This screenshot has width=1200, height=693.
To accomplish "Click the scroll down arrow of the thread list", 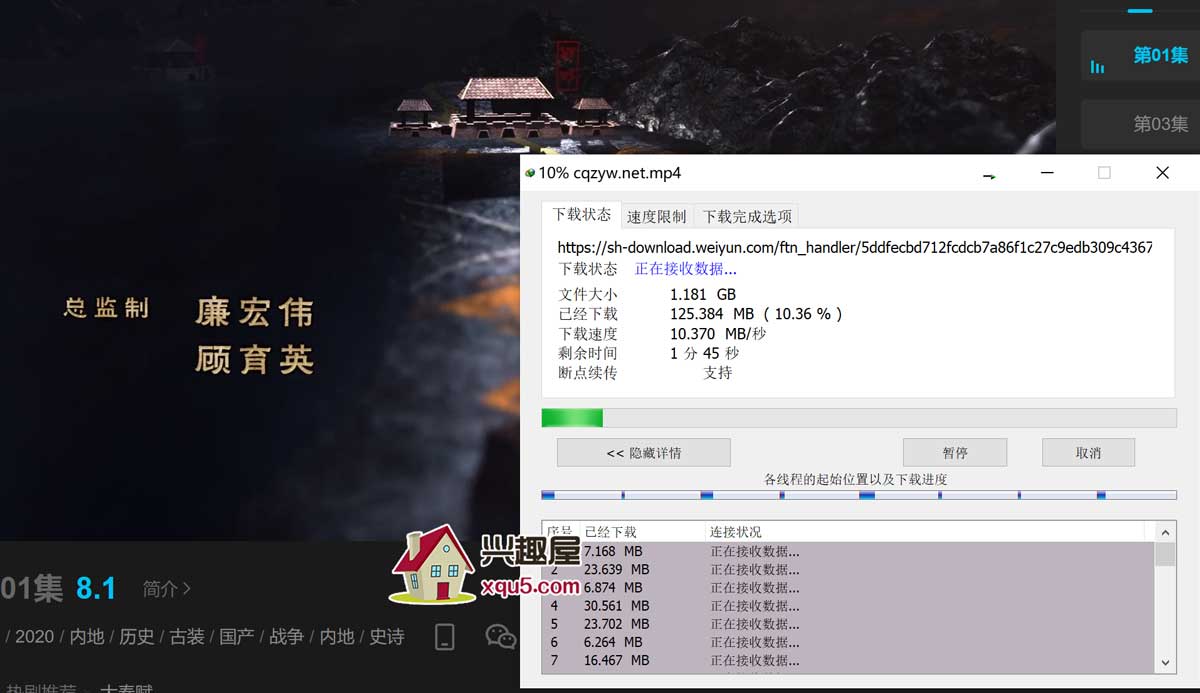I will [1165, 663].
